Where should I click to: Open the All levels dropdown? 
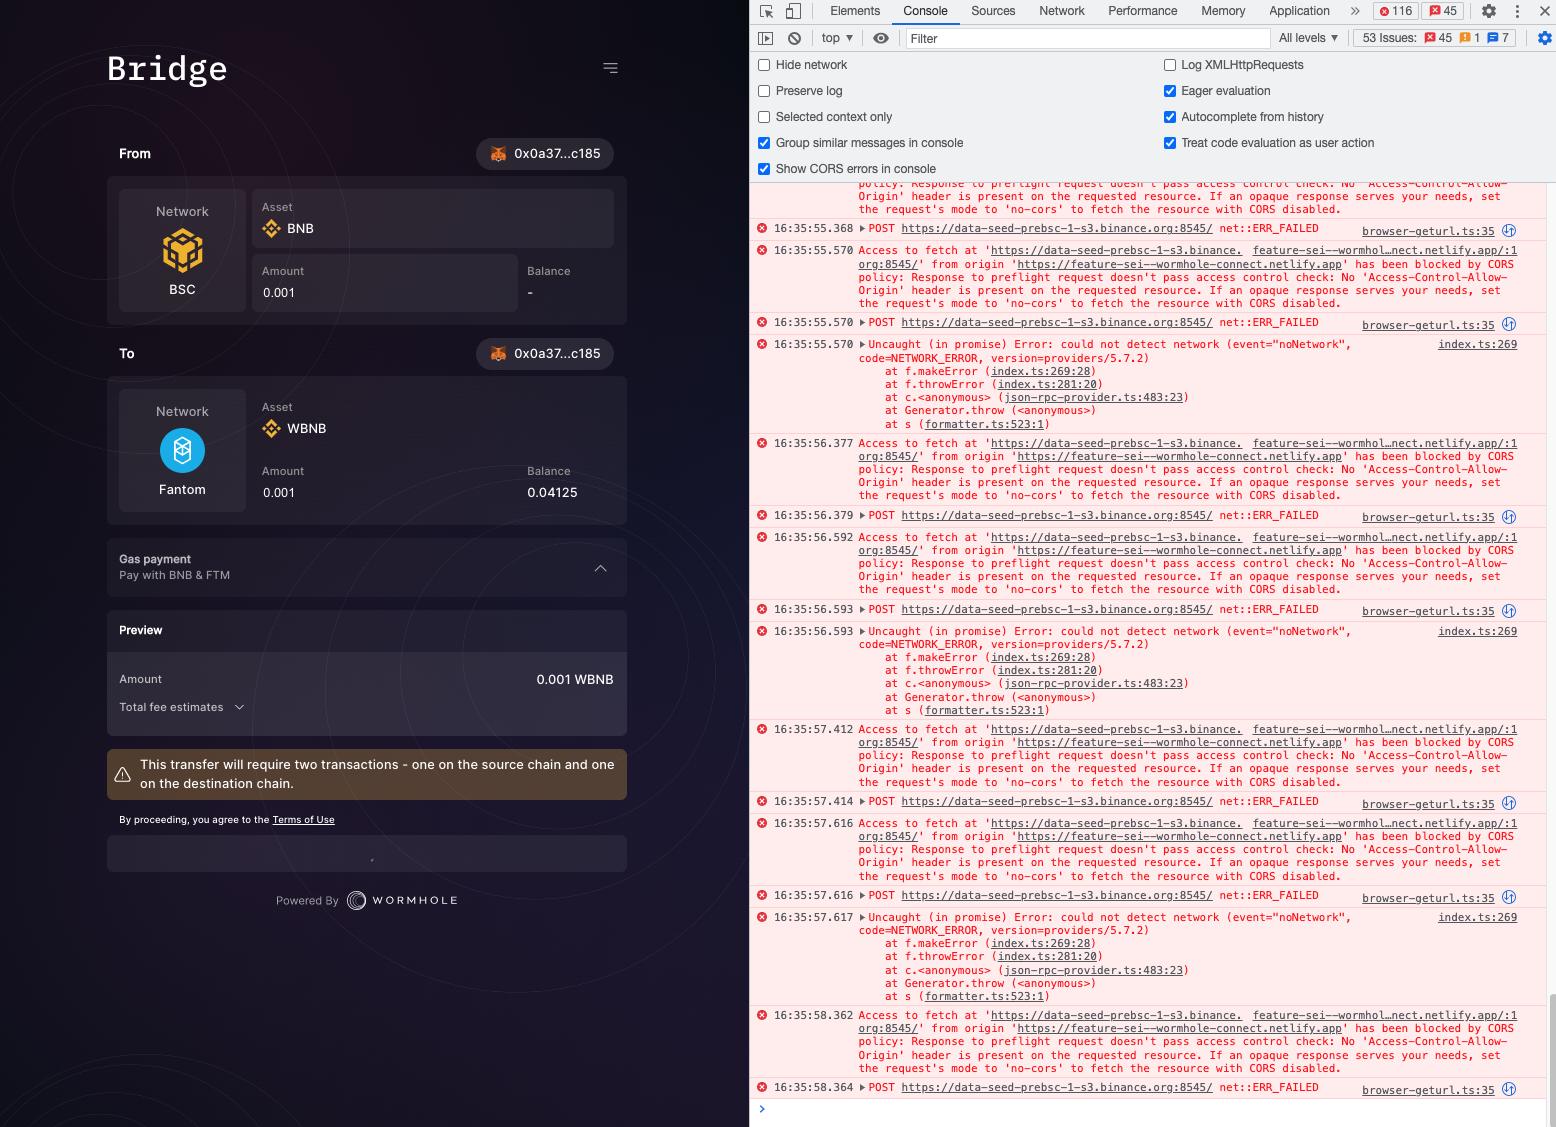click(x=1308, y=38)
